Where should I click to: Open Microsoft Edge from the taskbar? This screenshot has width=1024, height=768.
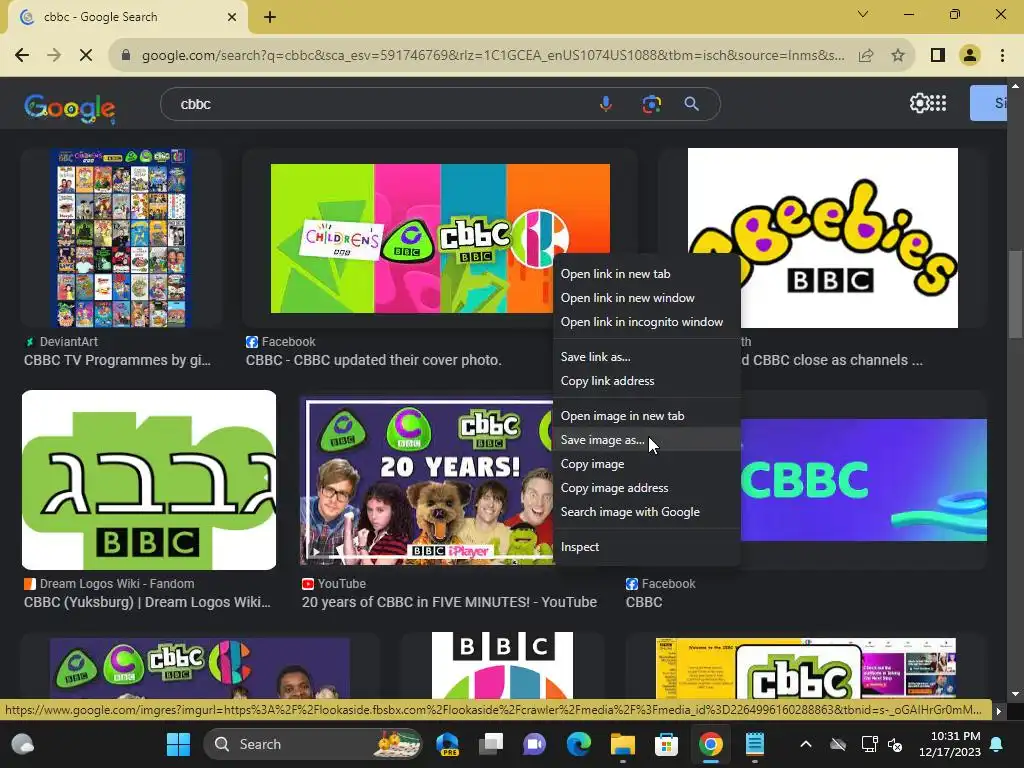click(579, 744)
